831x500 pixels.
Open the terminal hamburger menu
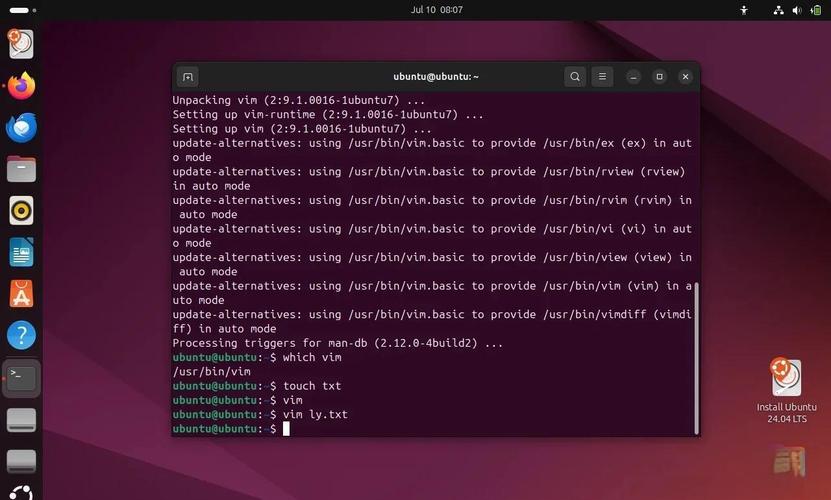[x=602, y=77]
